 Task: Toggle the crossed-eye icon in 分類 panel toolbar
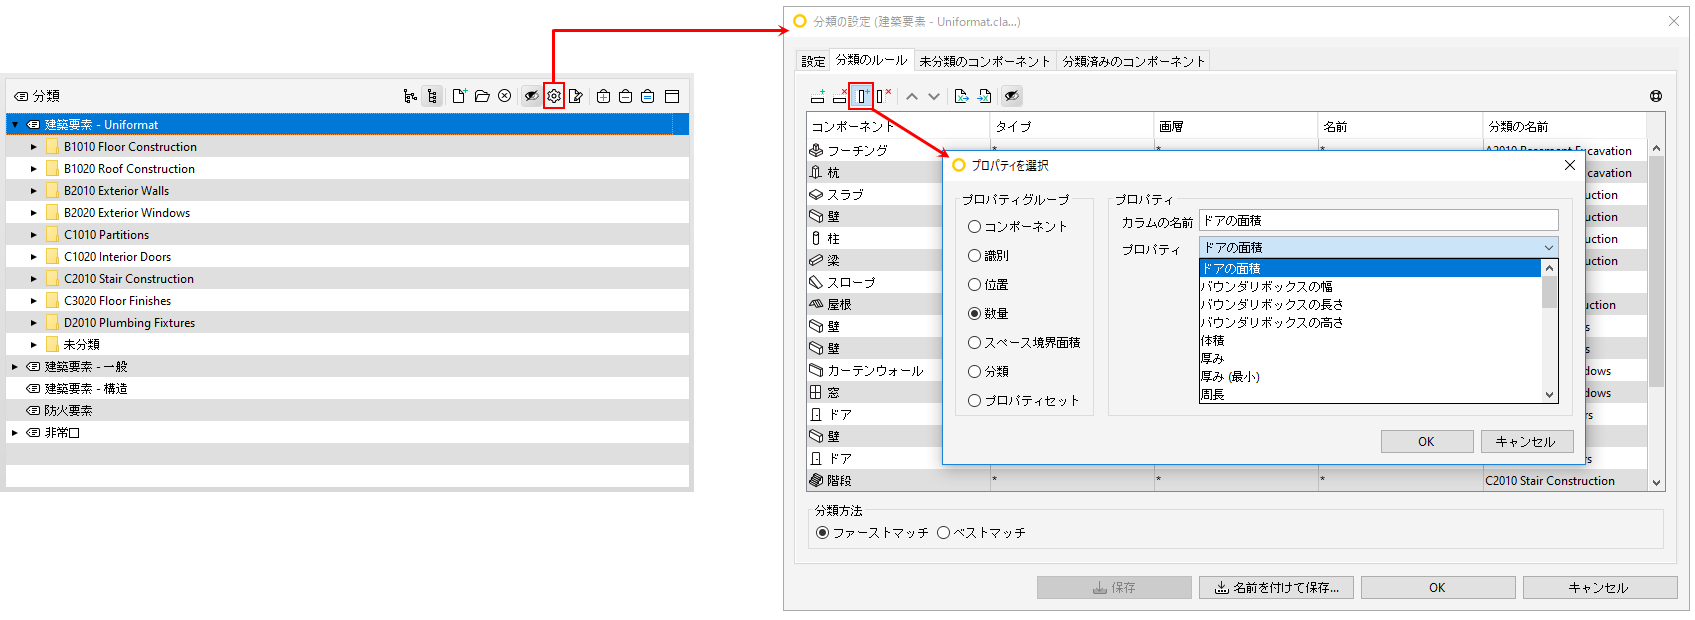532,96
